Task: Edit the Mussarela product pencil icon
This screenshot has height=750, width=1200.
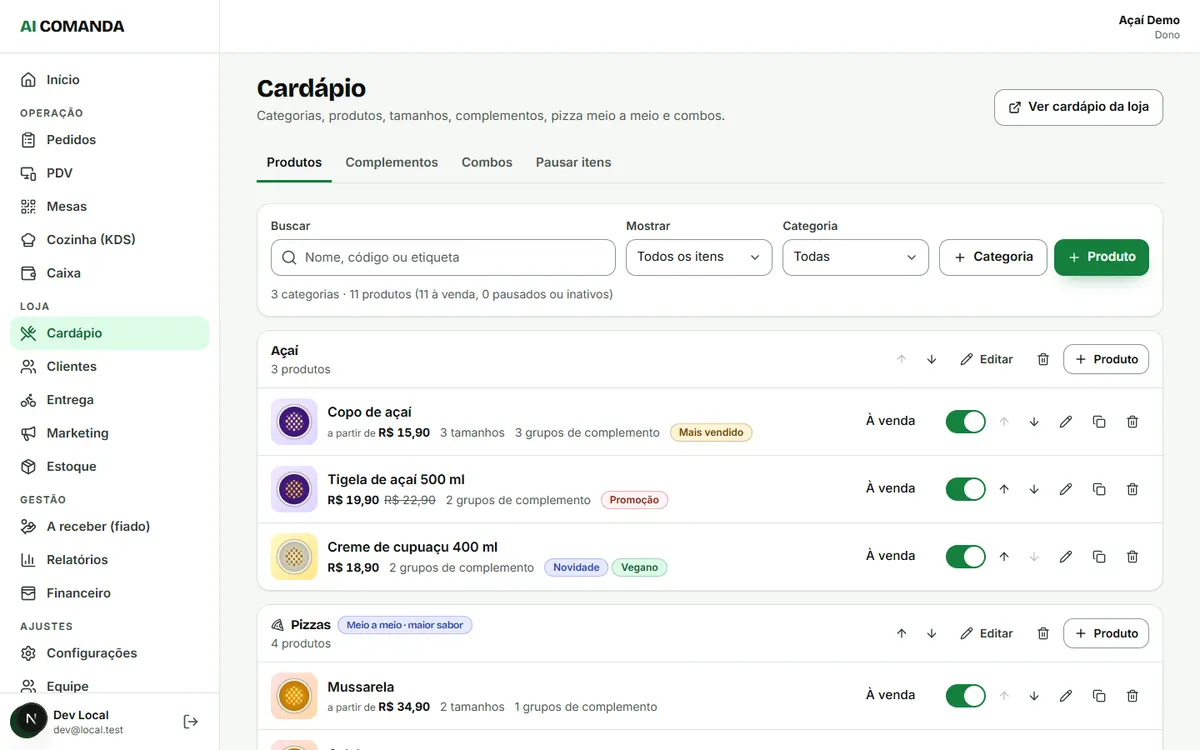Action: point(1066,696)
